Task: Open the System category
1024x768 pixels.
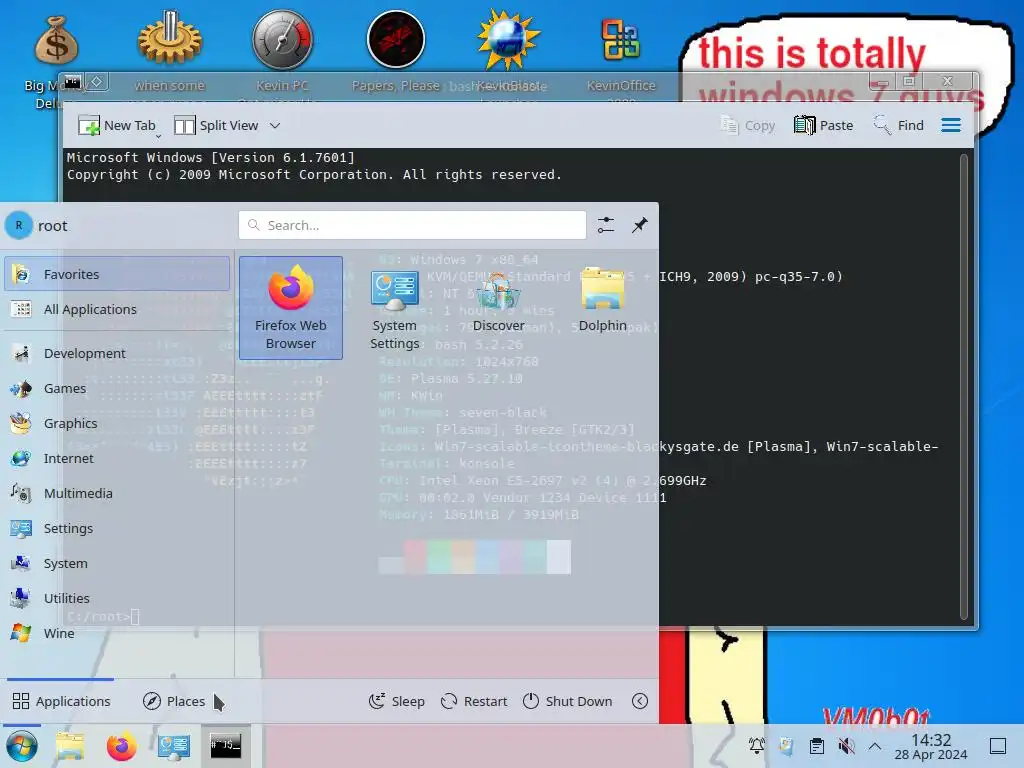Action: (x=117, y=563)
